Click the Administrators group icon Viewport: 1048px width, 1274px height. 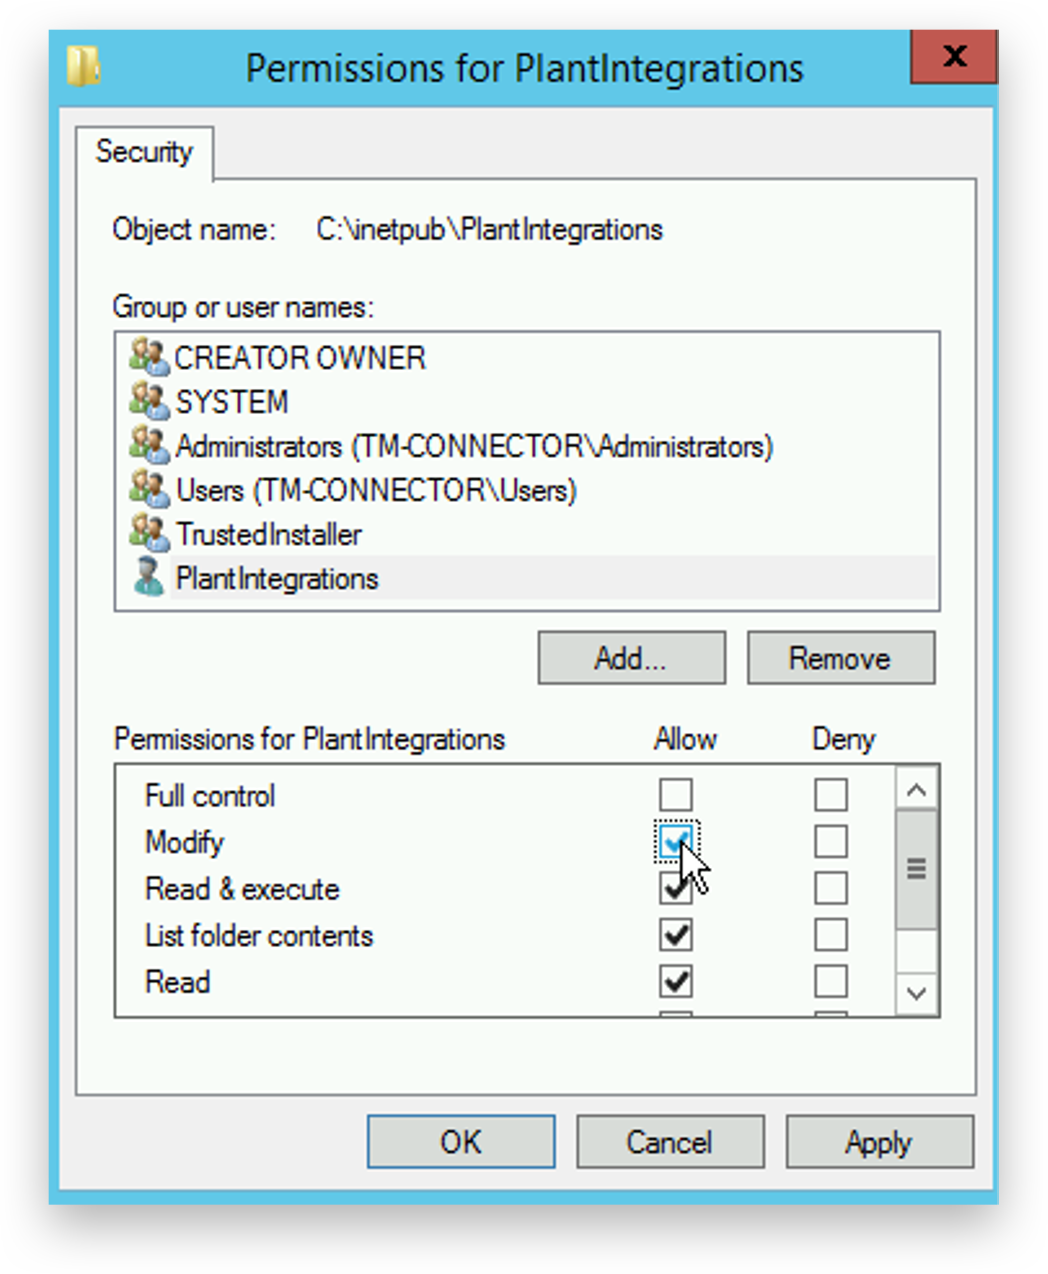[x=149, y=445]
